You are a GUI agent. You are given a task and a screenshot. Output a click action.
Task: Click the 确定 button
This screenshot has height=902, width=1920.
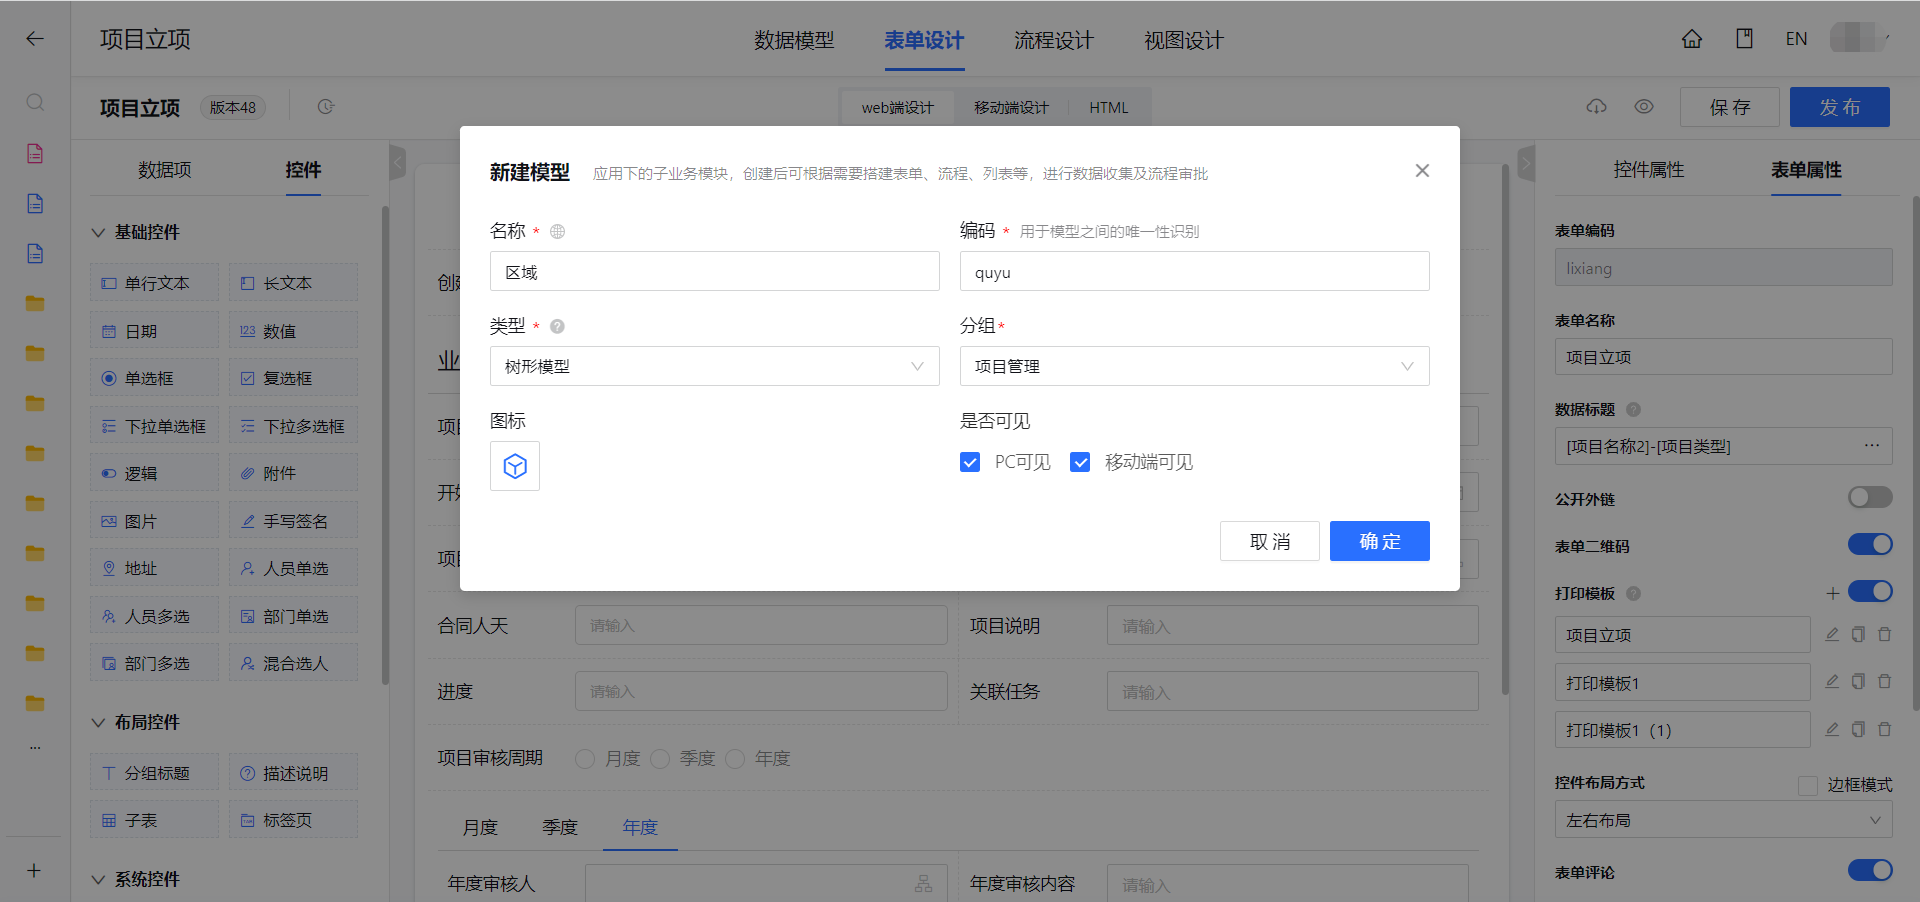1380,541
